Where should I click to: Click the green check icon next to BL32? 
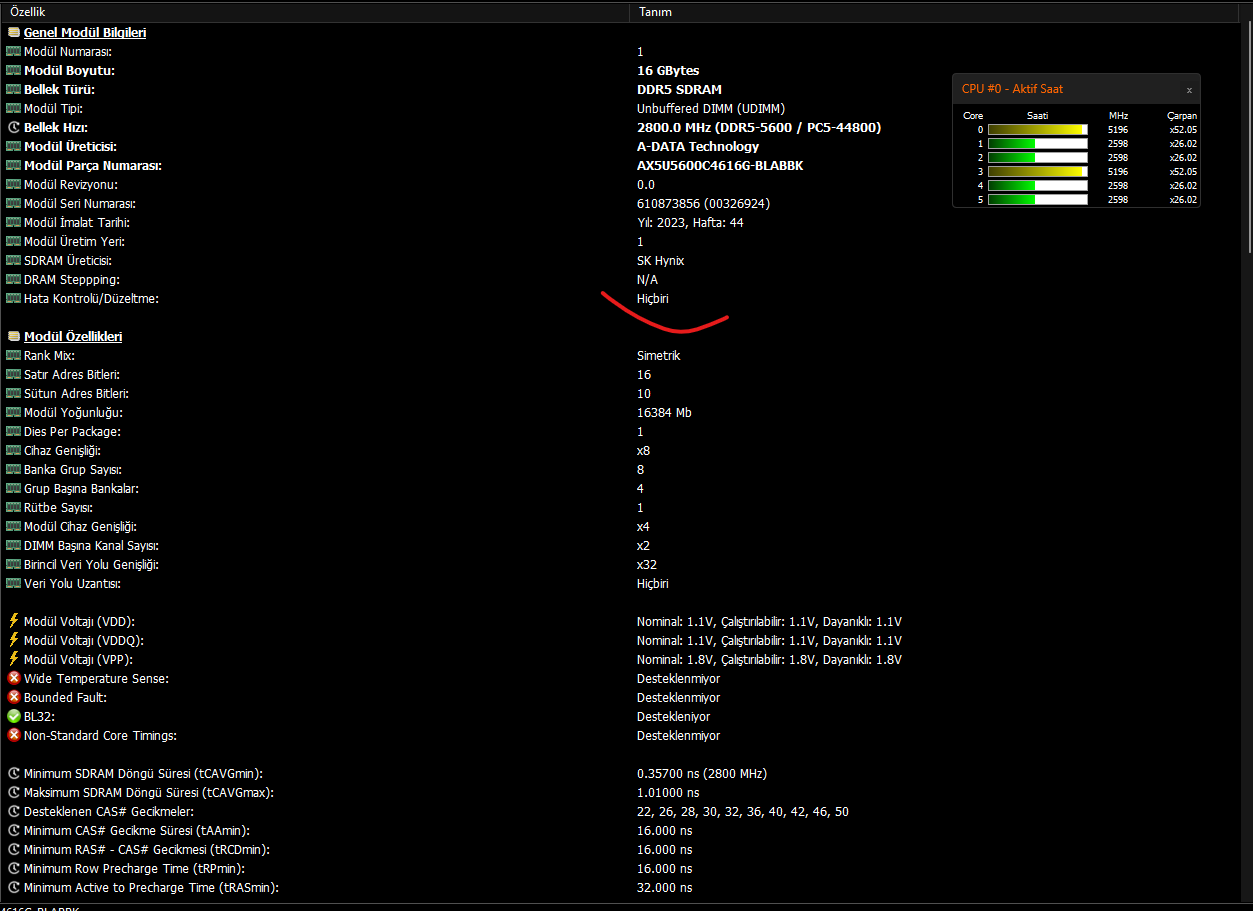pyautogui.click(x=14, y=716)
